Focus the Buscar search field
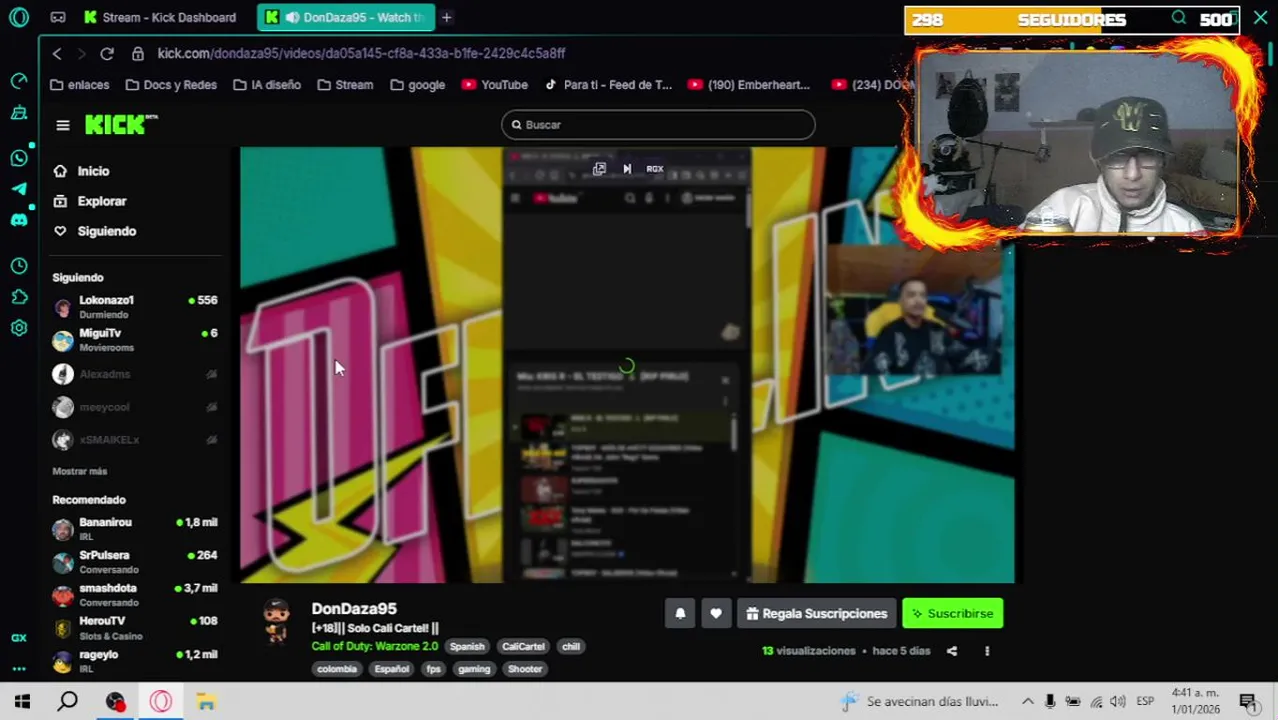The image size is (1278, 720). click(x=658, y=125)
